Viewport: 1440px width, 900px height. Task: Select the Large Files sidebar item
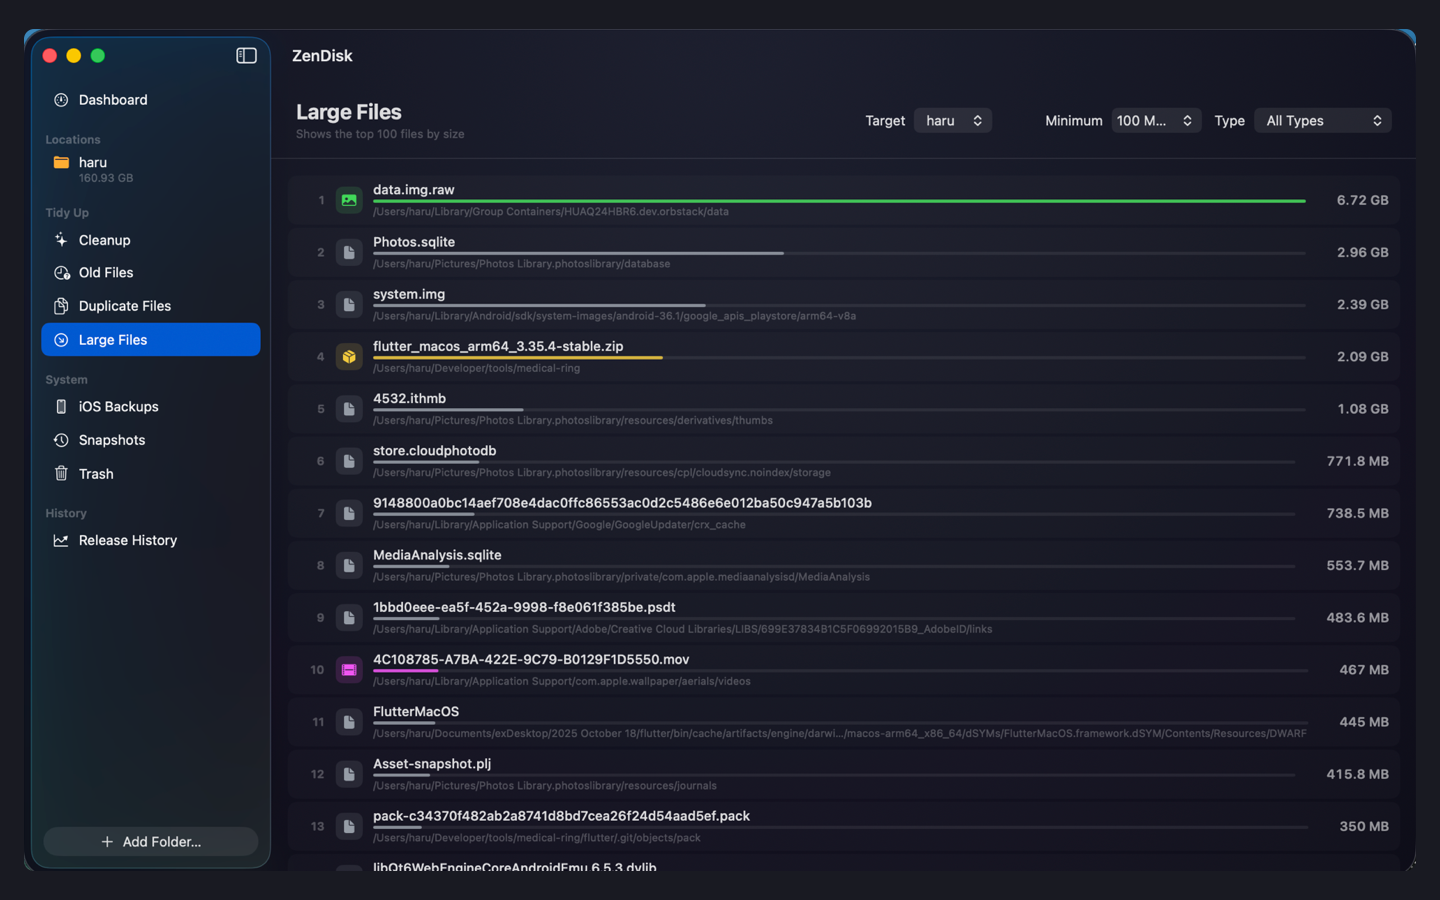151,340
